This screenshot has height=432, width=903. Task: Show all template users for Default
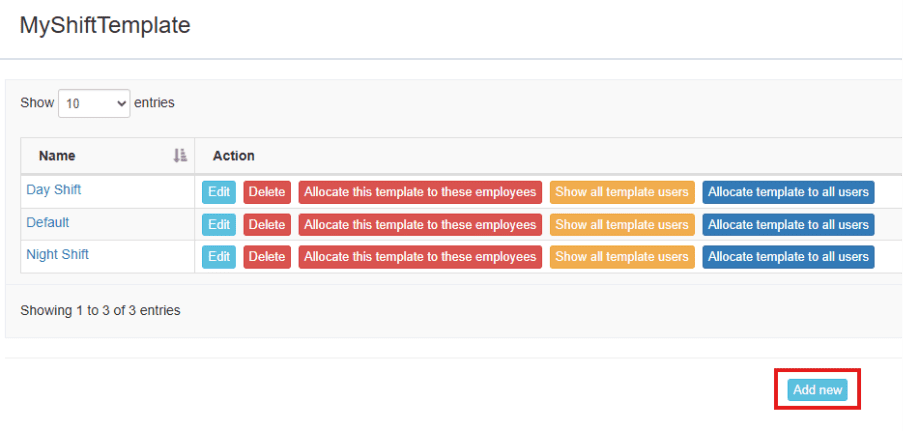pos(622,225)
